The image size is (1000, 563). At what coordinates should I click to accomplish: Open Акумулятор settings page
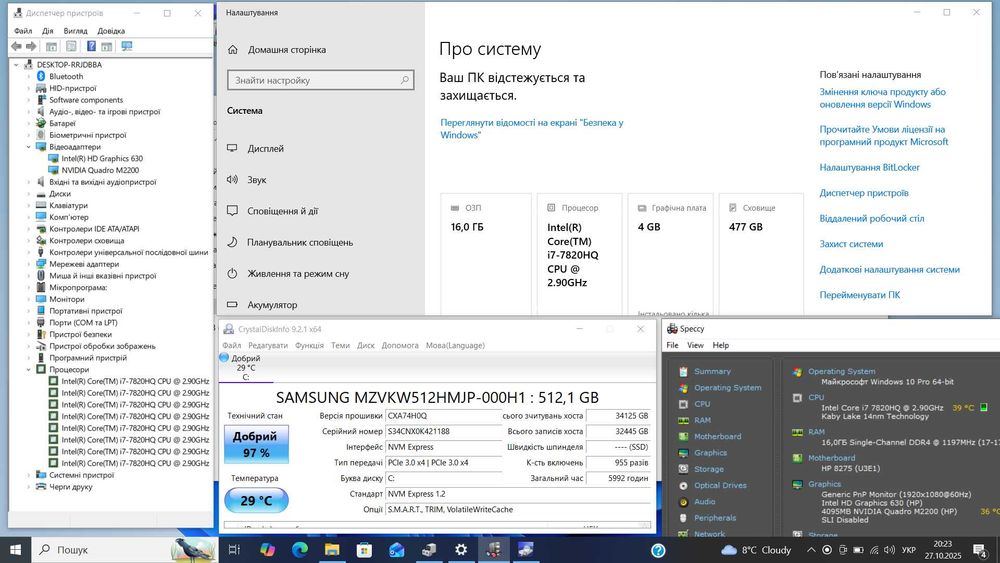coord(272,305)
